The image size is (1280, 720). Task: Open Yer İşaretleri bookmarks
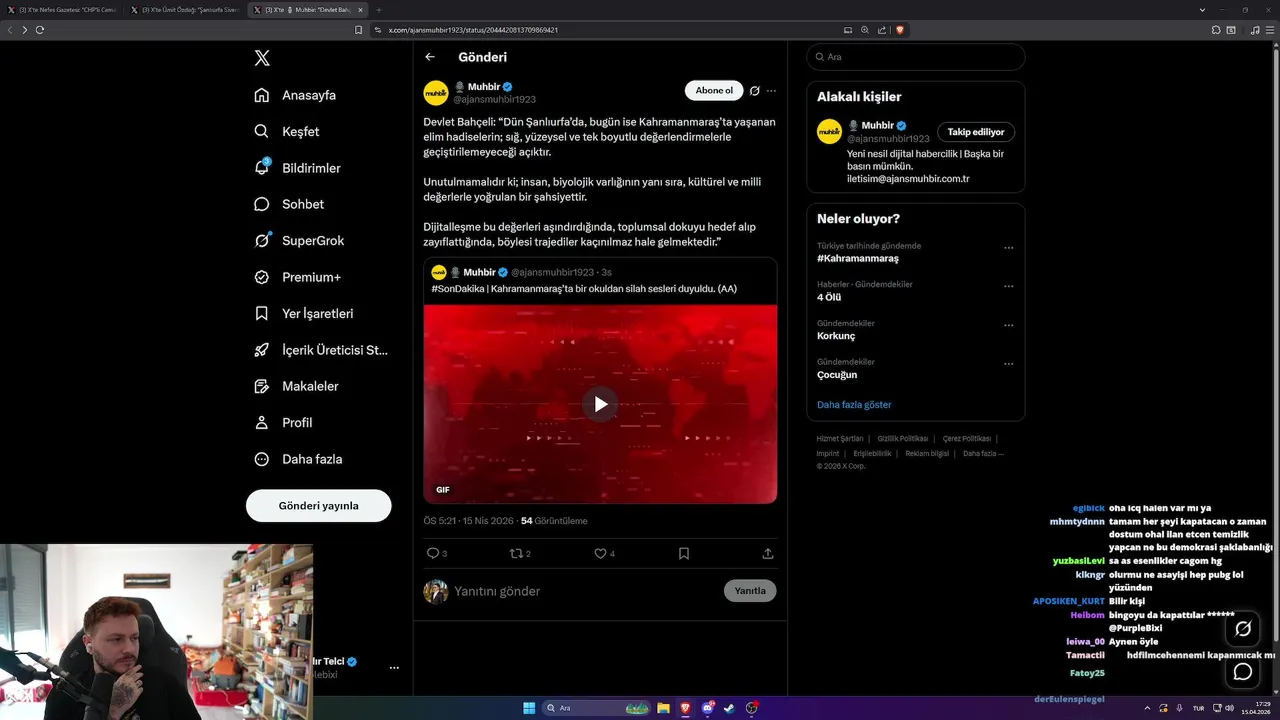click(x=304, y=313)
